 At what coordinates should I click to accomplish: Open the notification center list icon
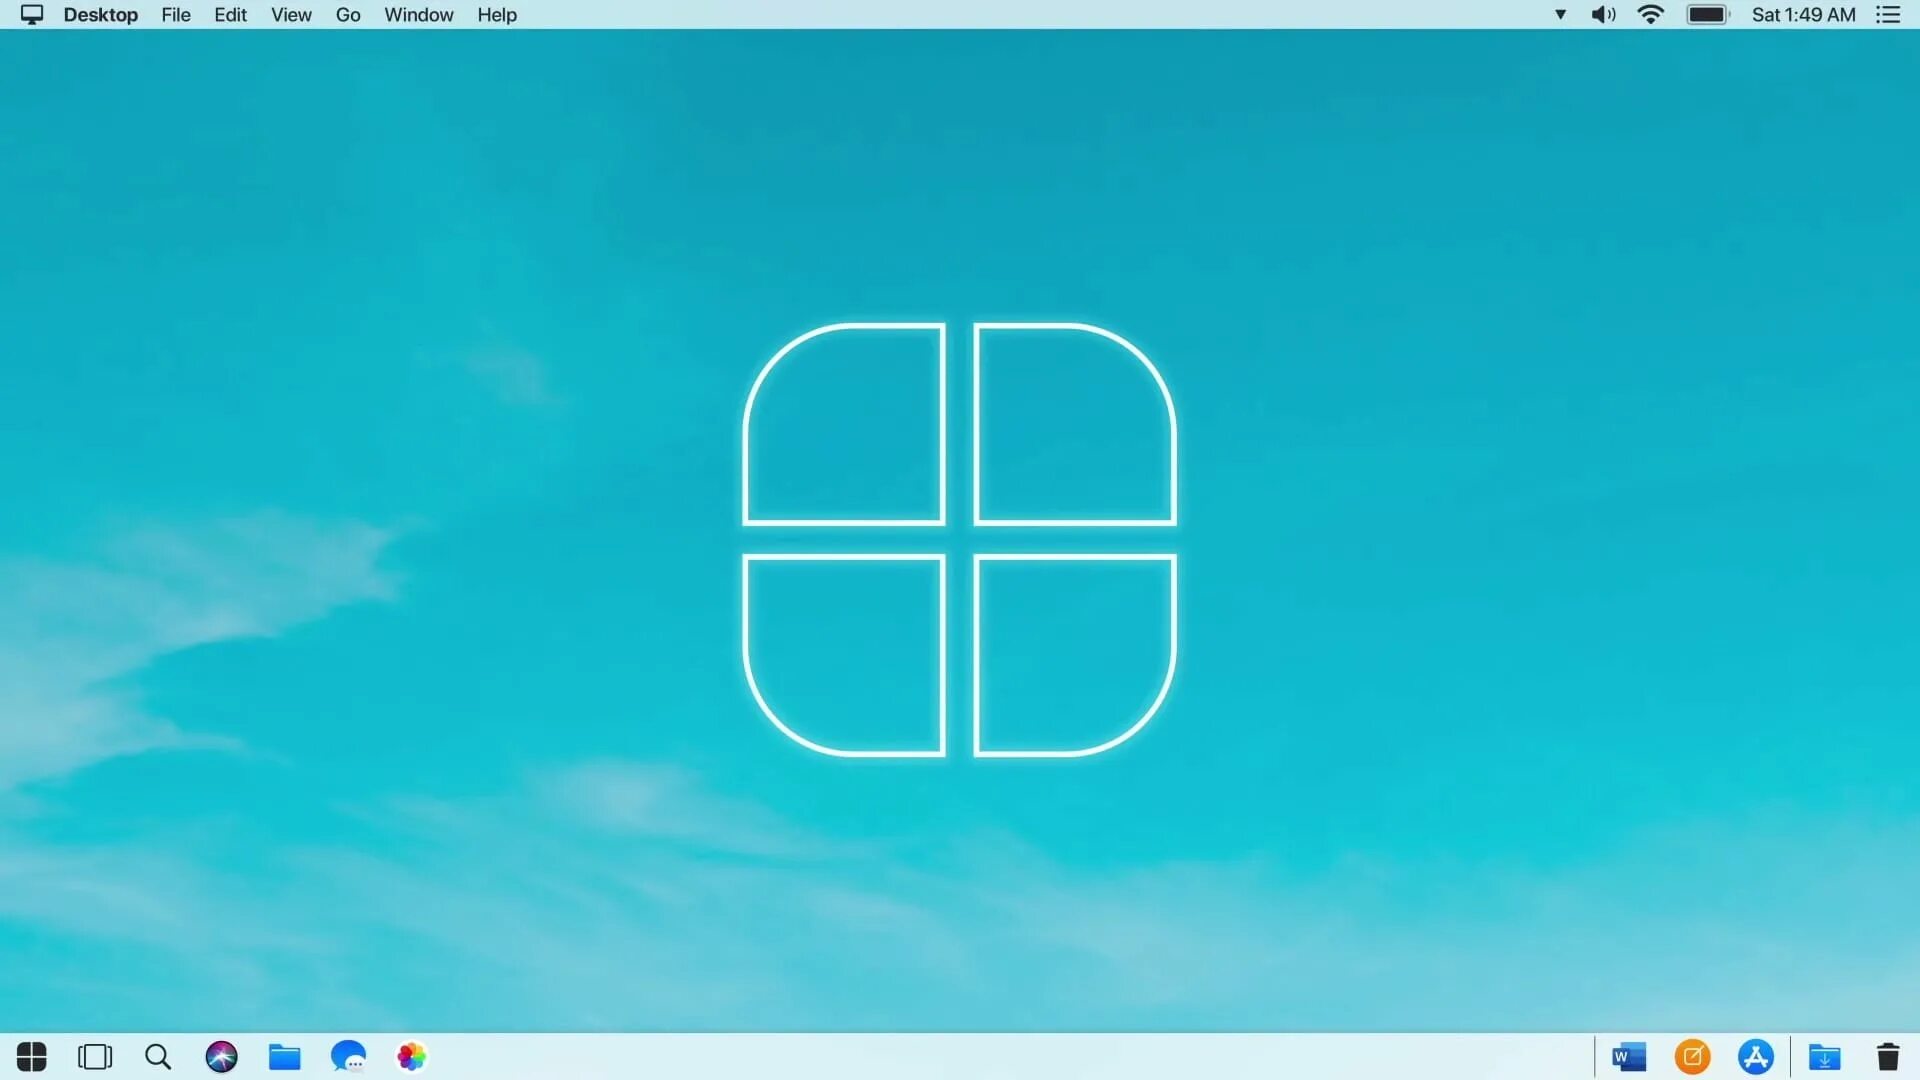(x=1888, y=15)
